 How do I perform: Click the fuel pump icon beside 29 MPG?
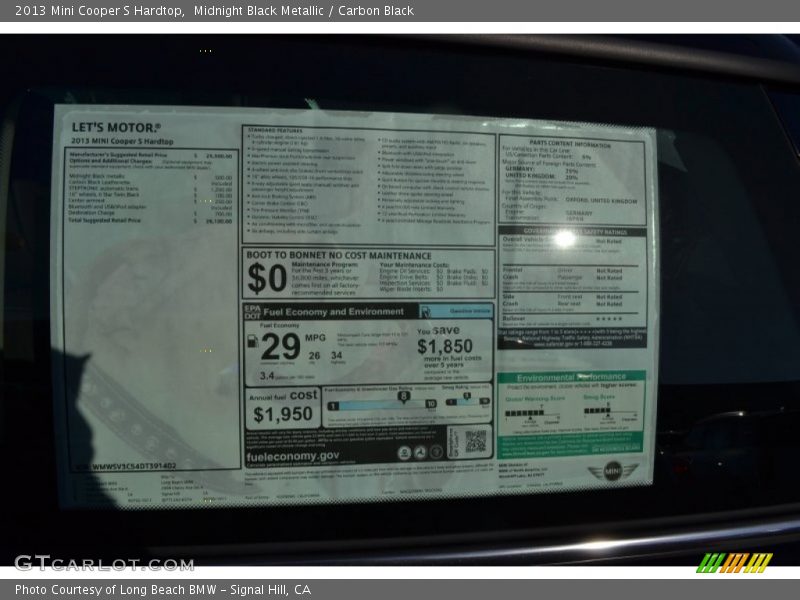coord(253,342)
